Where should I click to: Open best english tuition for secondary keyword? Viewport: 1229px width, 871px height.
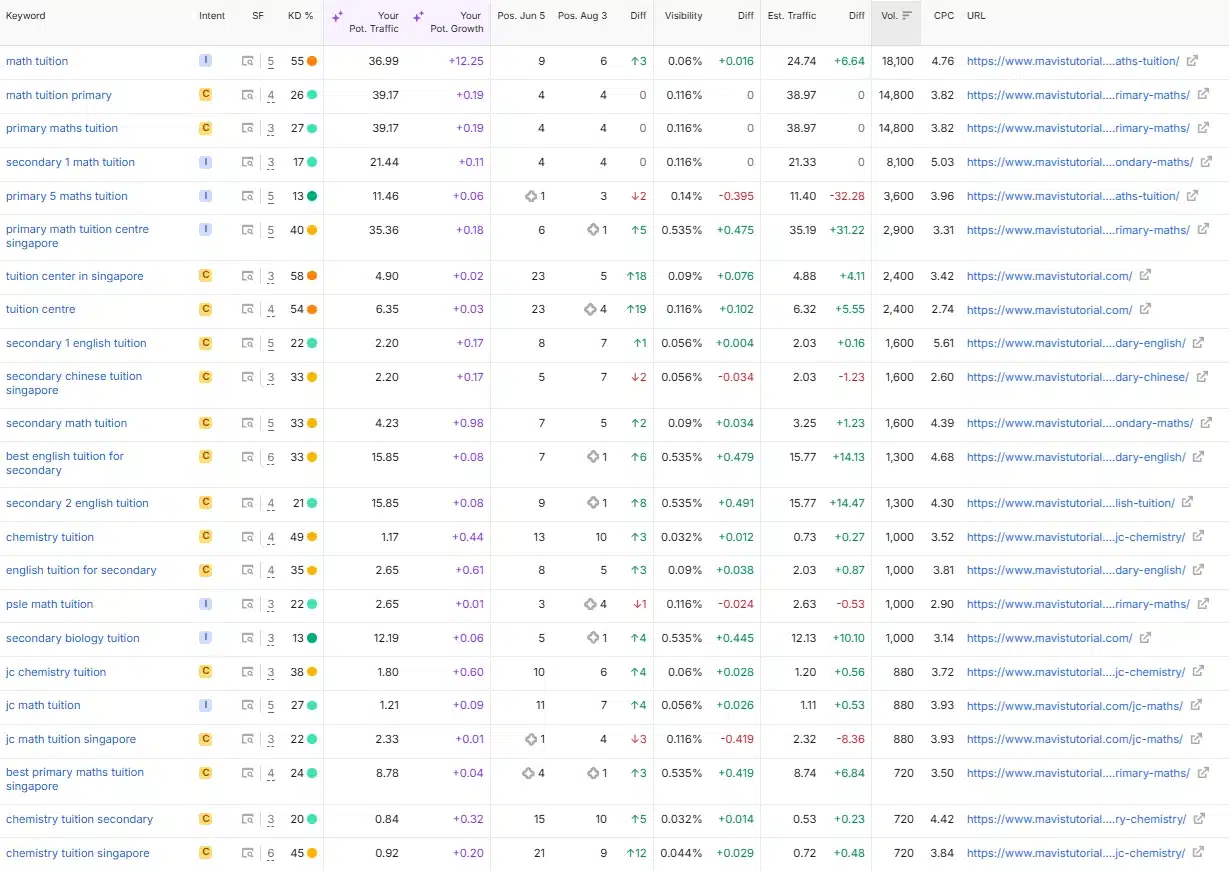65,463
